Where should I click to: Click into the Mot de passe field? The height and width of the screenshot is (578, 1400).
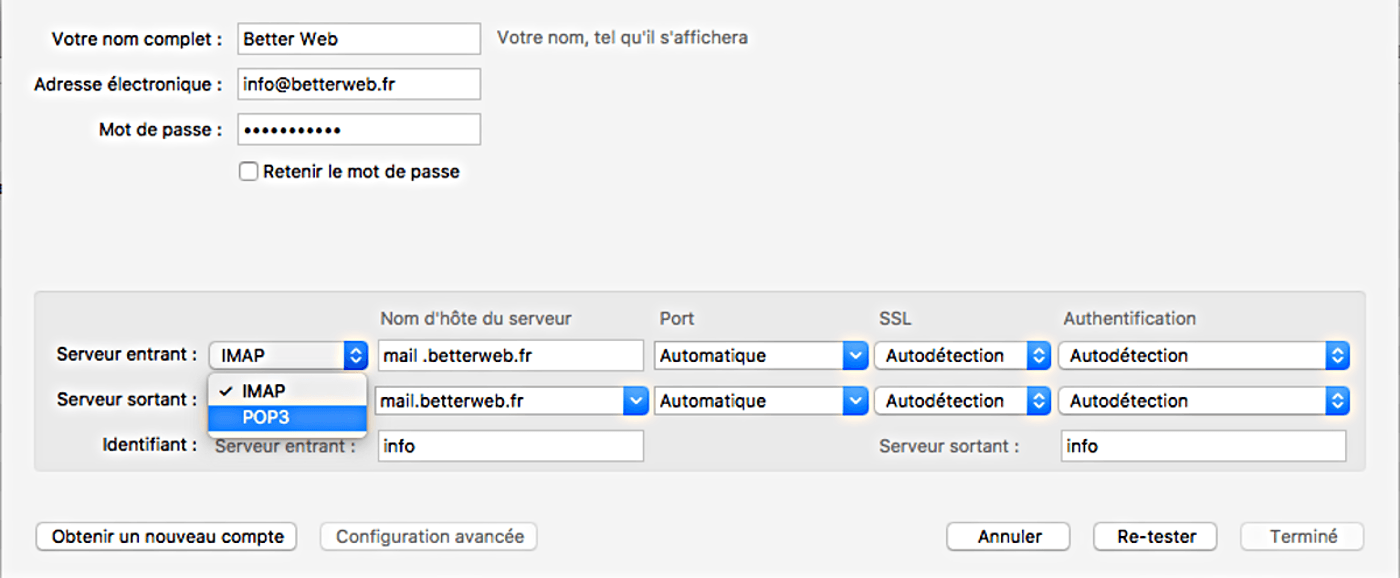click(359, 129)
